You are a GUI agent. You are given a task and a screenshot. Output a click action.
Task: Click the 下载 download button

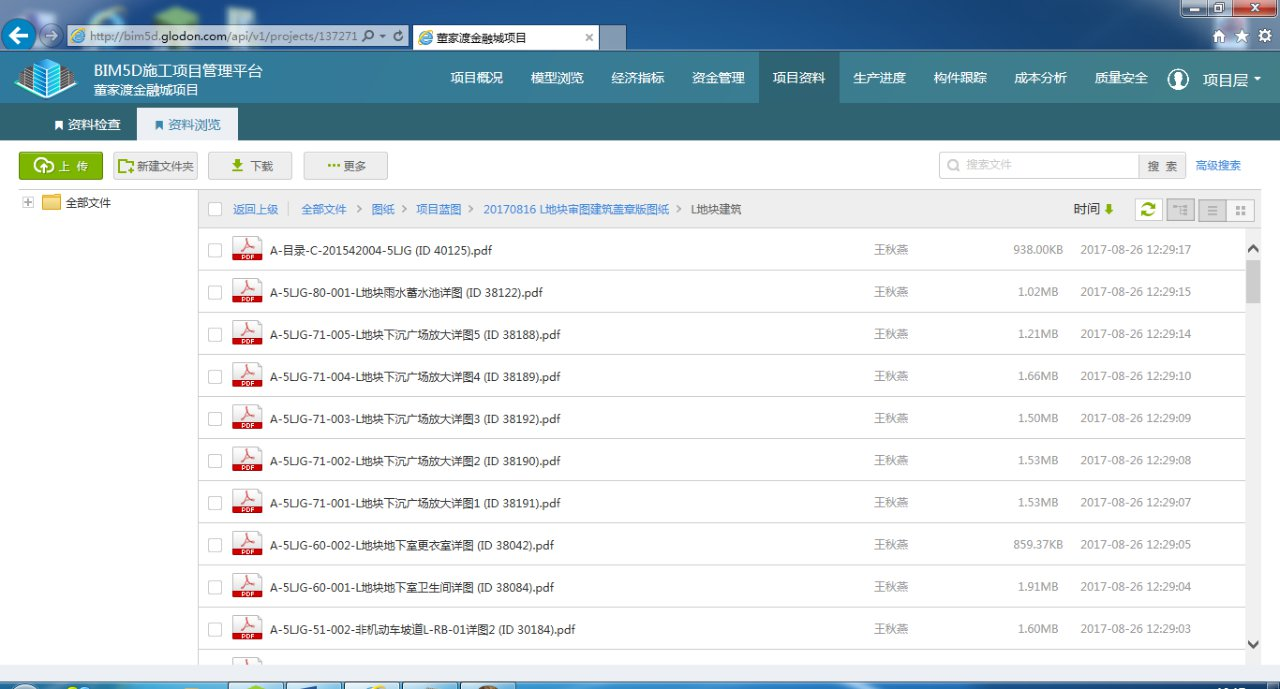click(x=251, y=166)
